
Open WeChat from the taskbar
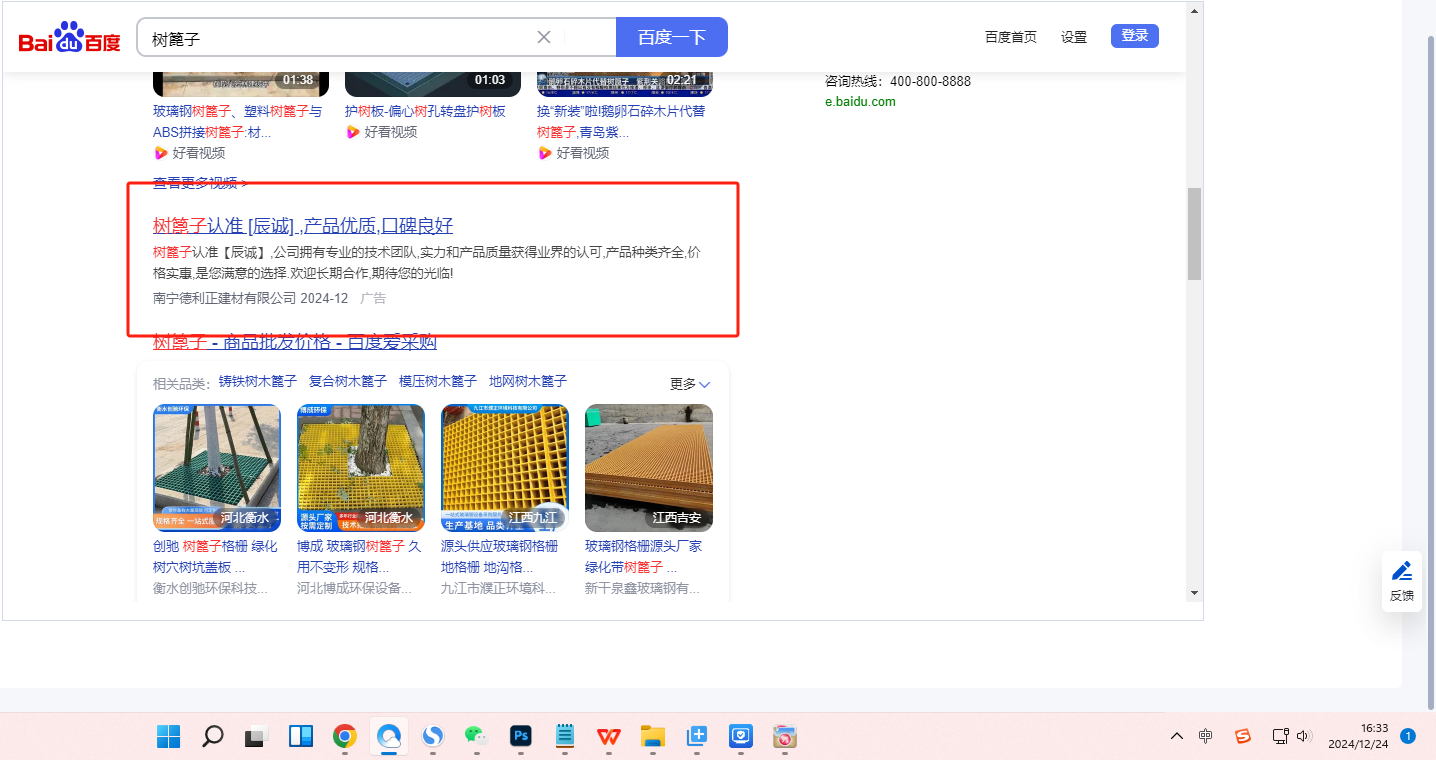click(477, 737)
